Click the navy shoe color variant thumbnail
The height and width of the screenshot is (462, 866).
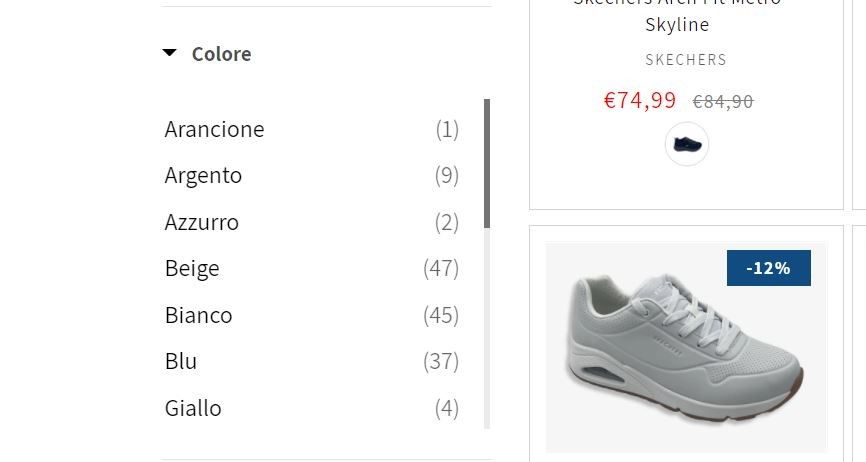coord(687,144)
